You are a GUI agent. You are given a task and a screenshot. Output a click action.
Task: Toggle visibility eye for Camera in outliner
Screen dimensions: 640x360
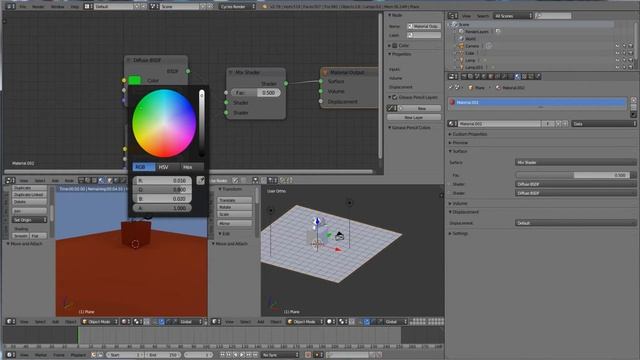click(x=617, y=46)
